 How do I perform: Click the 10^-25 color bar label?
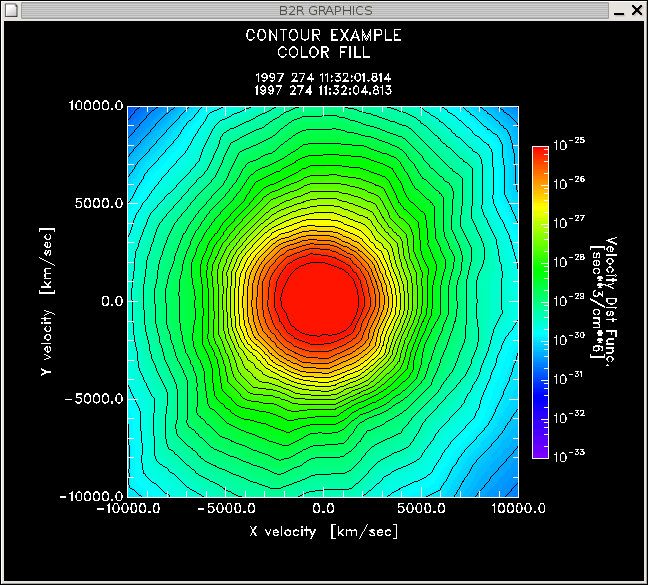click(569, 144)
